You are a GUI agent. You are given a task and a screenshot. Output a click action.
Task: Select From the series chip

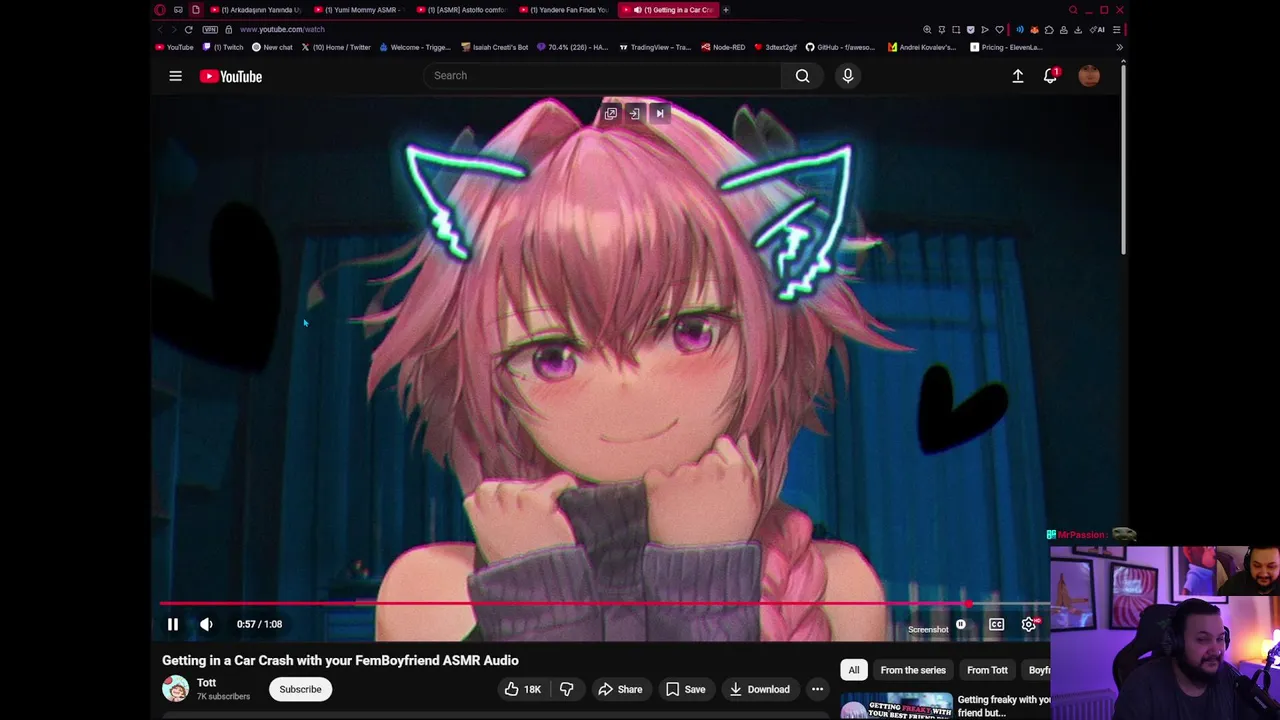[x=913, y=670]
